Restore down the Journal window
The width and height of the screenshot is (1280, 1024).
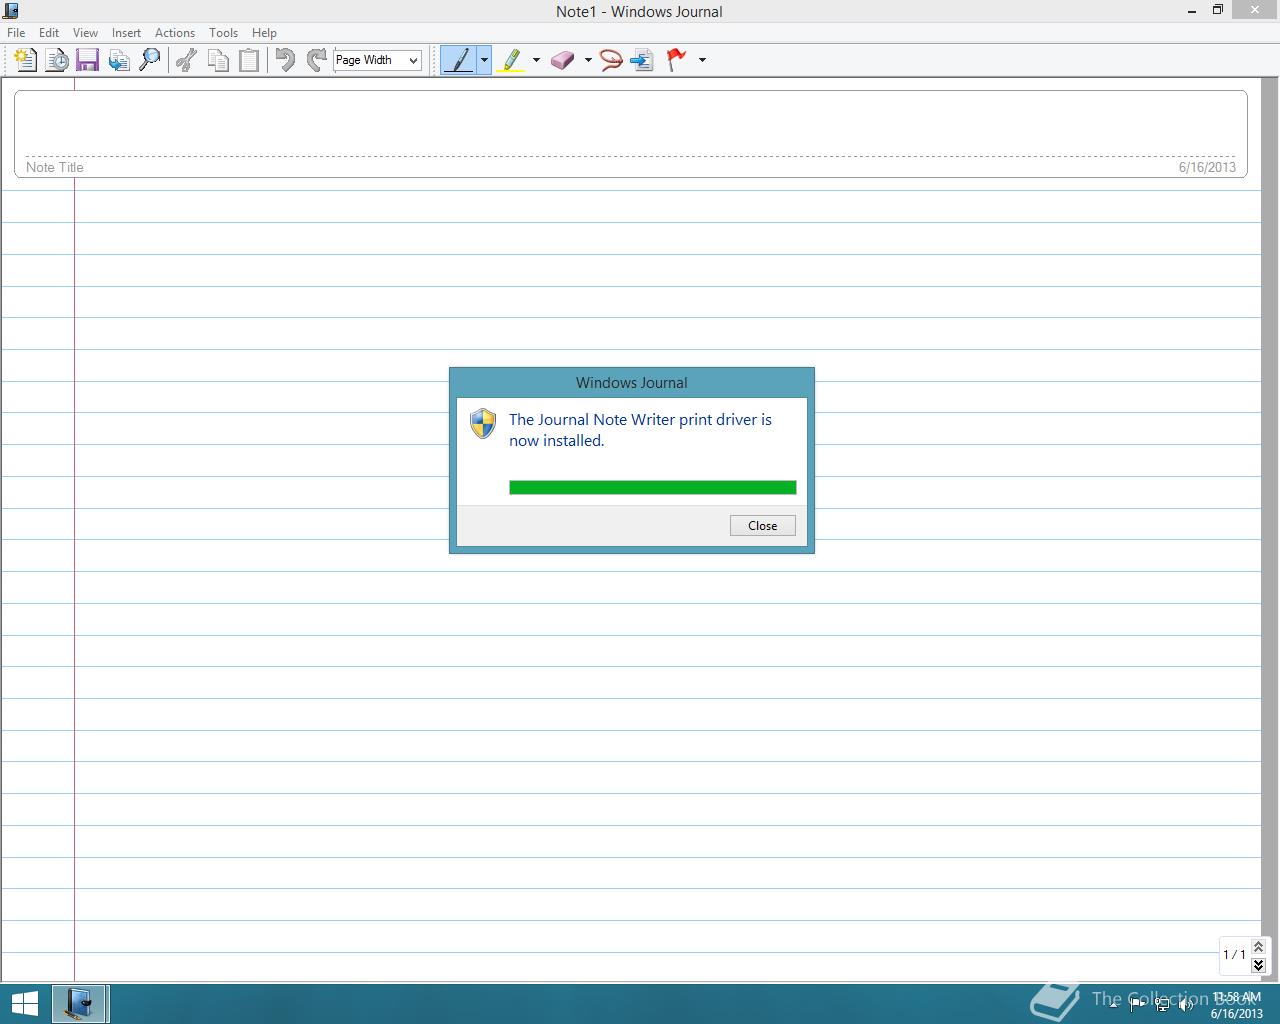pyautogui.click(x=1218, y=10)
